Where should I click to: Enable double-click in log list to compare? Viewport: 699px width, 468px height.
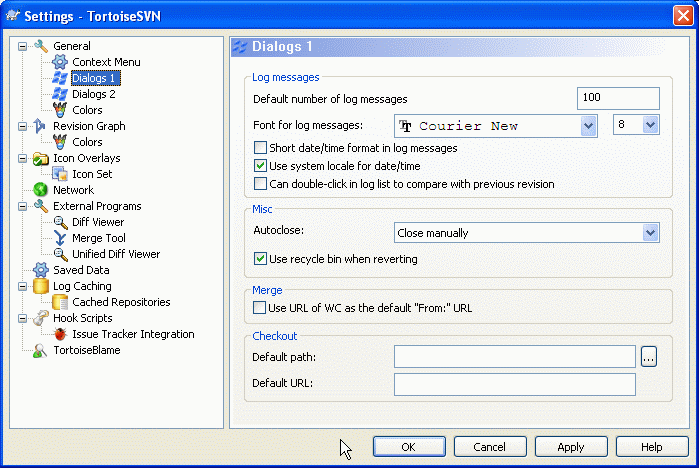(x=260, y=184)
